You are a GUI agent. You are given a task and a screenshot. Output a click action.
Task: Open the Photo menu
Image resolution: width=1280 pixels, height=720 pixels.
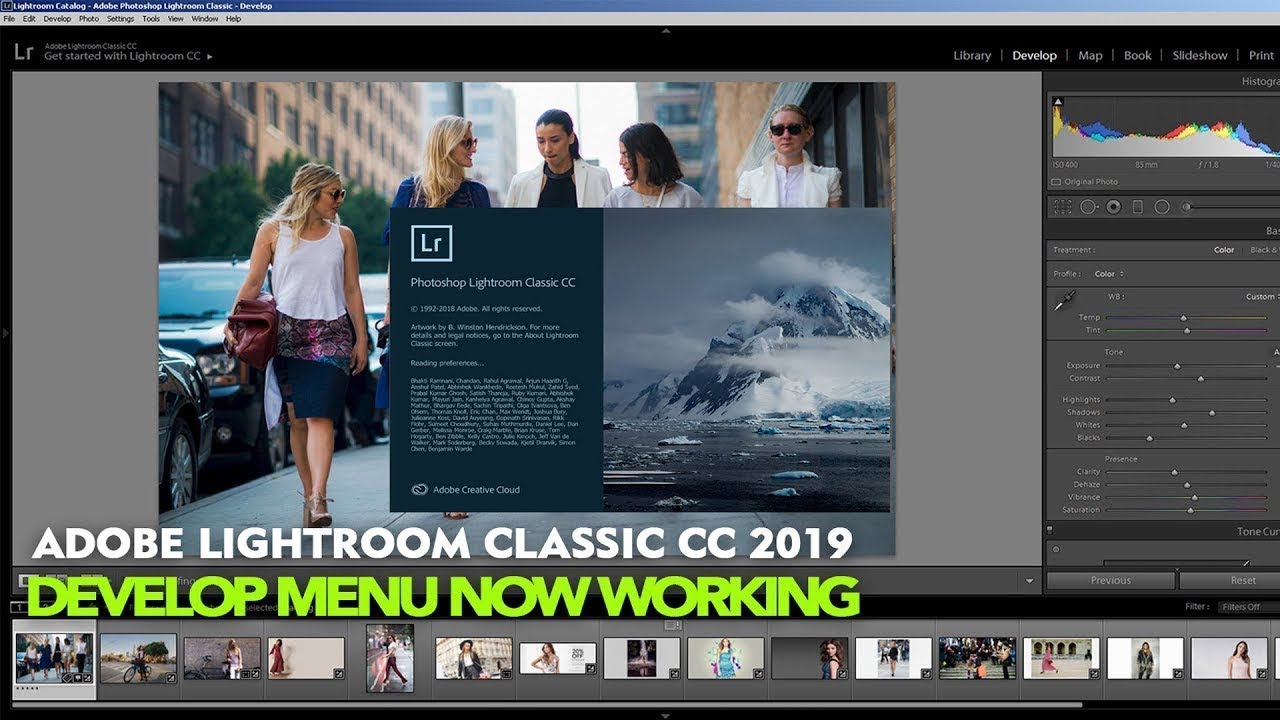(x=89, y=19)
